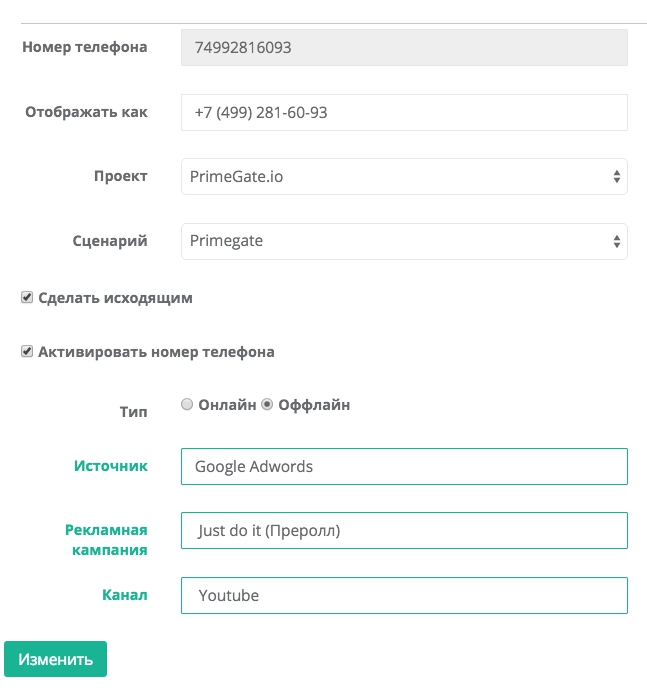Select the Оффлайн radio button
This screenshot has width=647, height=690.
coord(267,405)
